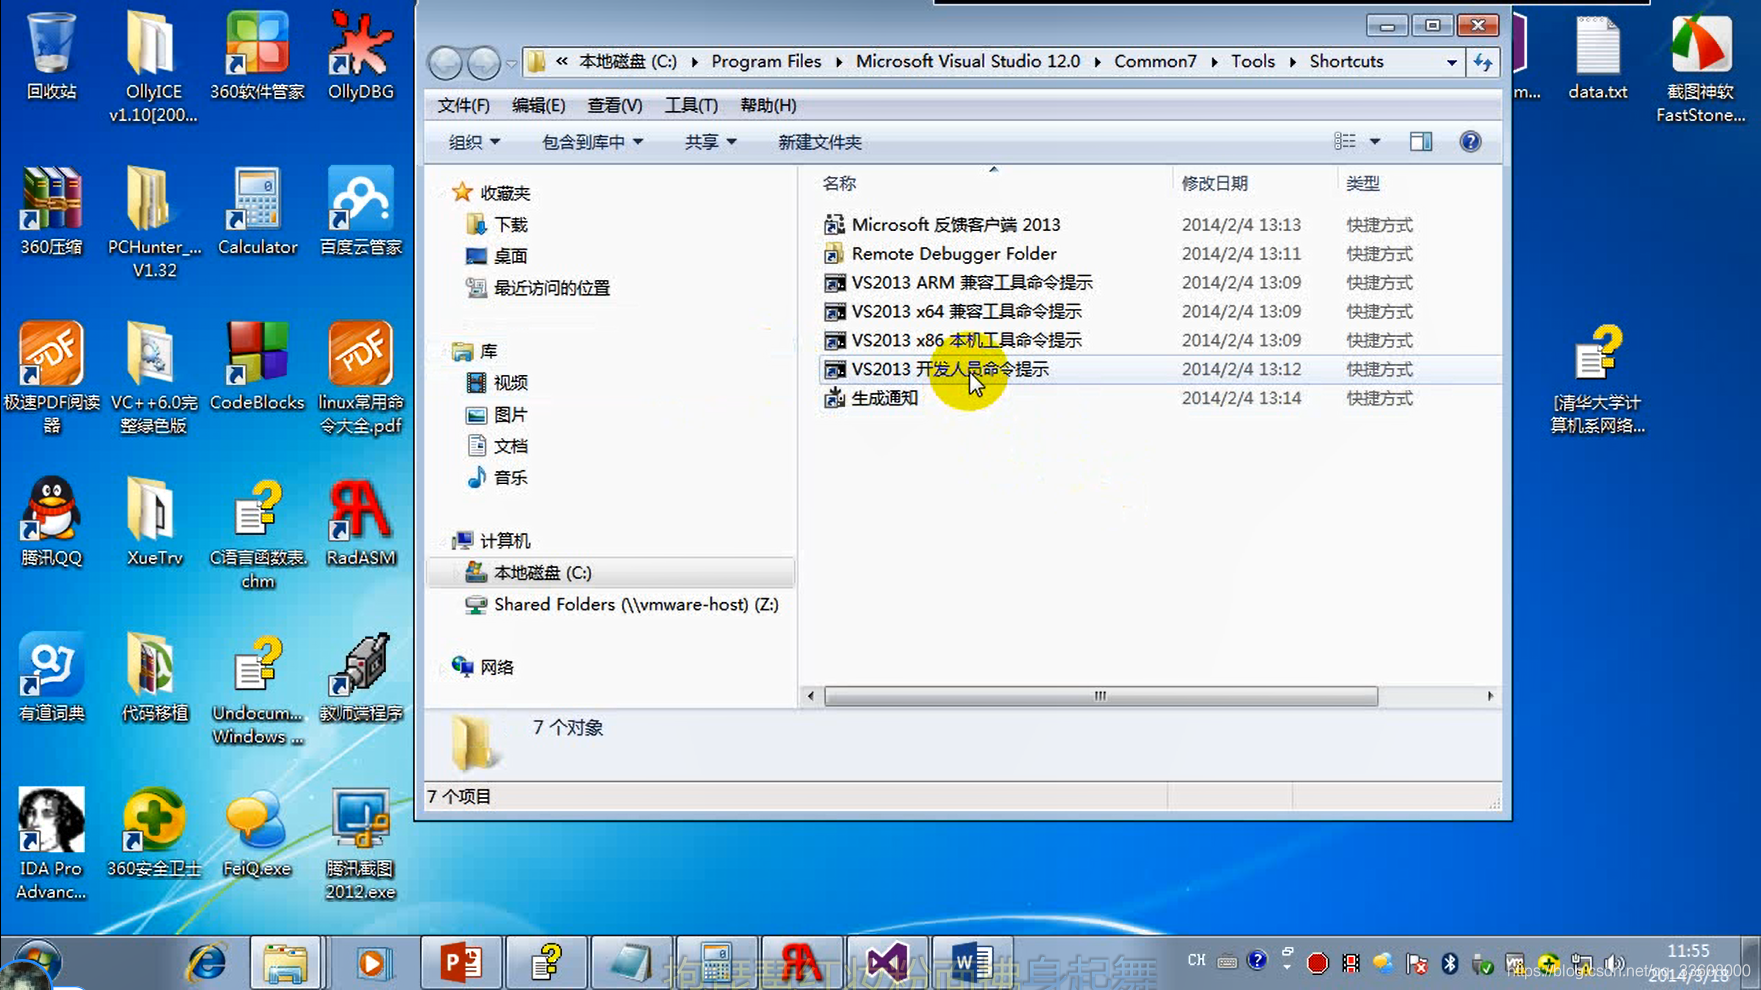The image size is (1761, 990).
Task: Select the 极速PDF阅读器 desktop icon
Action: coord(51,378)
